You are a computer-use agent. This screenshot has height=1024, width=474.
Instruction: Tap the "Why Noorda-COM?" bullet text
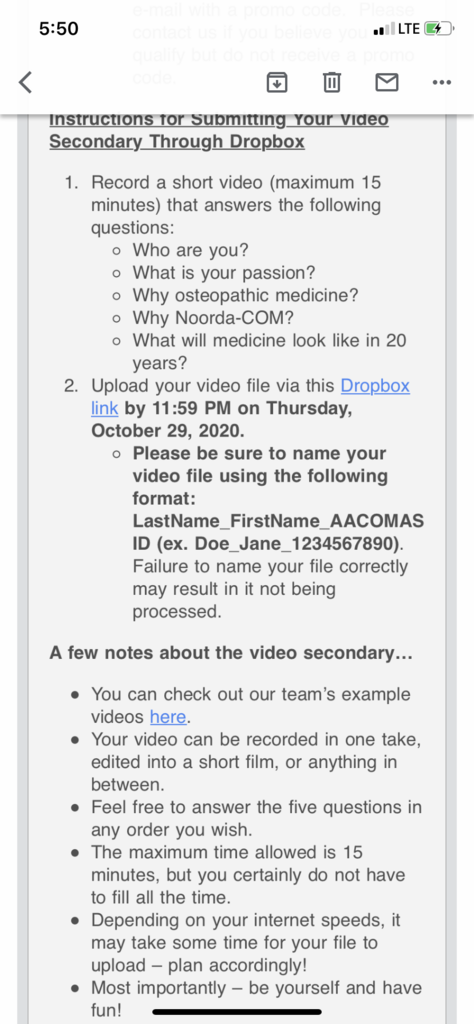(x=213, y=318)
